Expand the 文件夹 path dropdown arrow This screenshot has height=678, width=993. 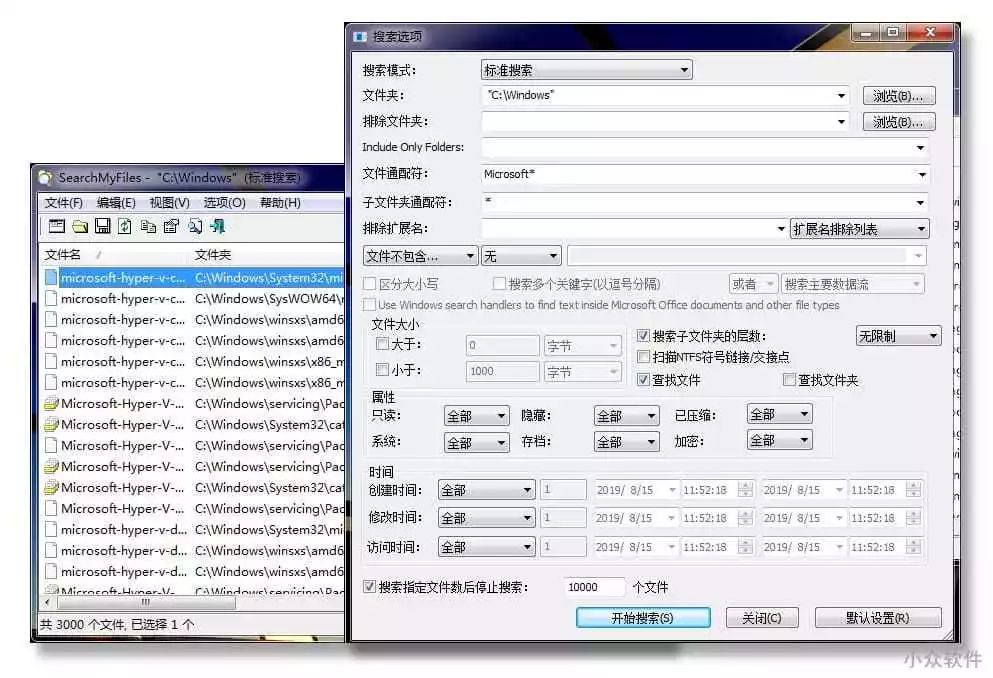[x=841, y=96]
